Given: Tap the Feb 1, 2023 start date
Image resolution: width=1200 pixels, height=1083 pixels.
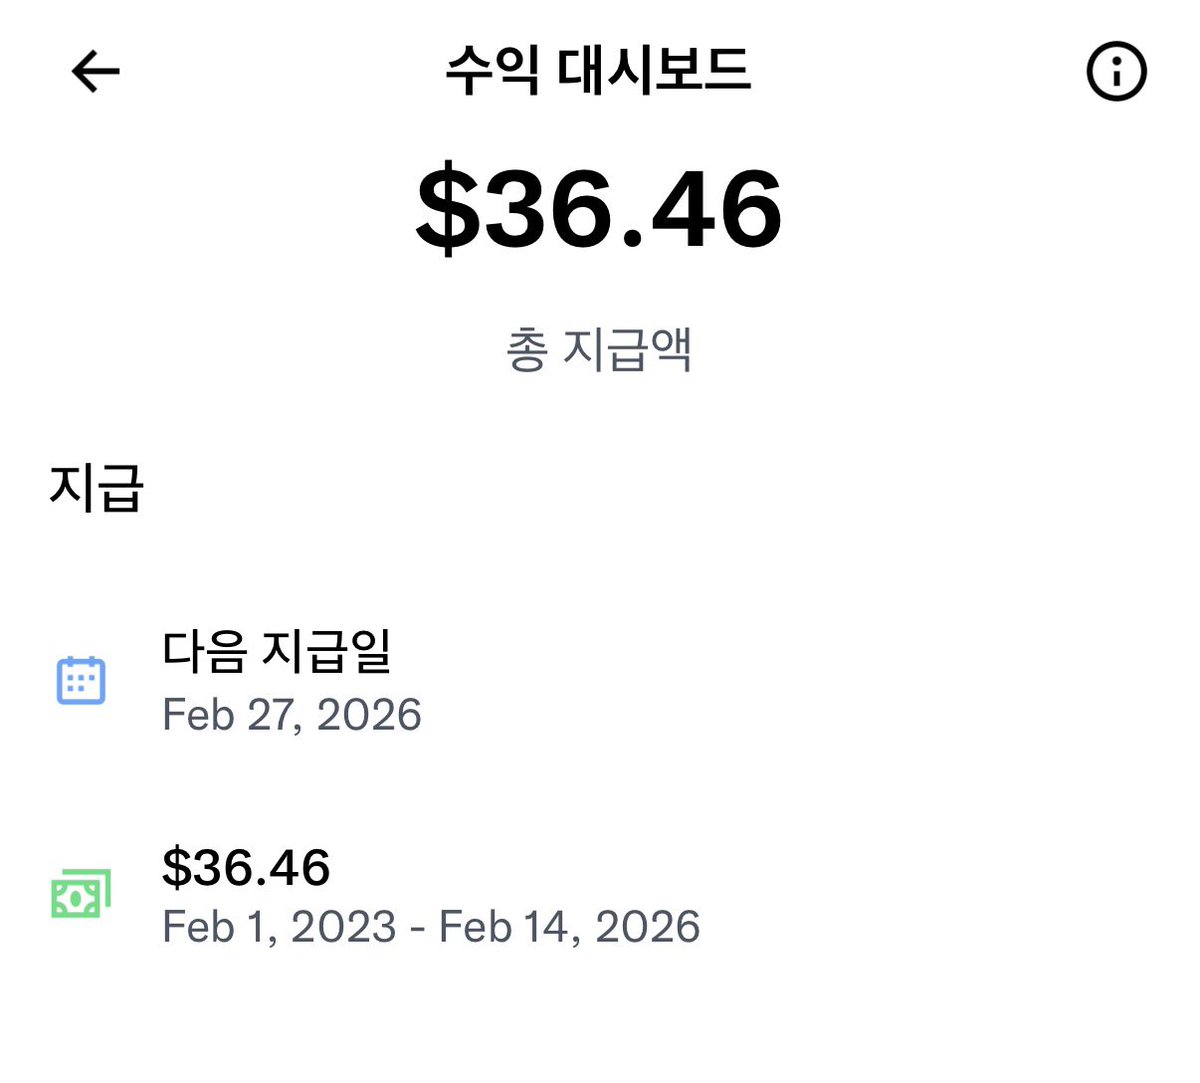Looking at the screenshot, I should [x=280, y=927].
